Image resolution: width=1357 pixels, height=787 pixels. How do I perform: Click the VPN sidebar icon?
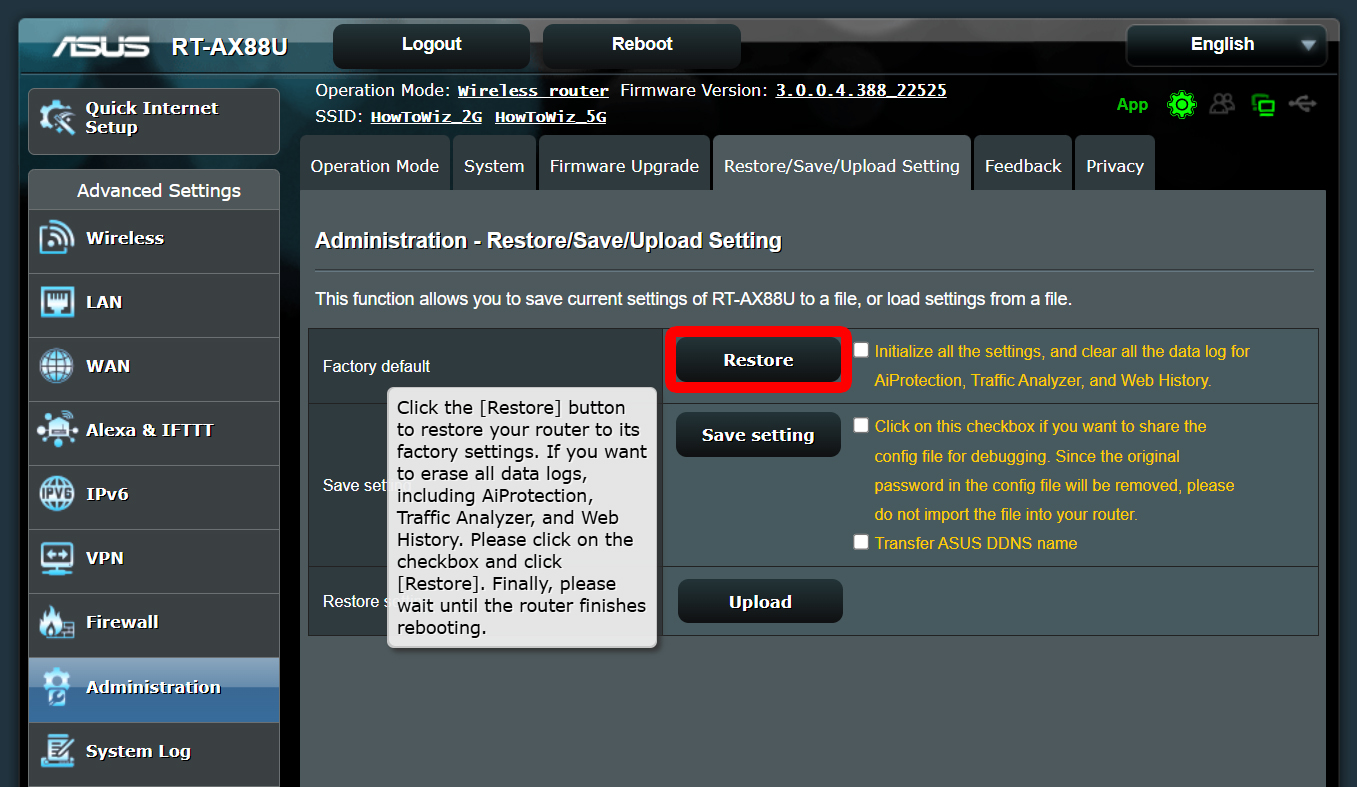[x=58, y=557]
